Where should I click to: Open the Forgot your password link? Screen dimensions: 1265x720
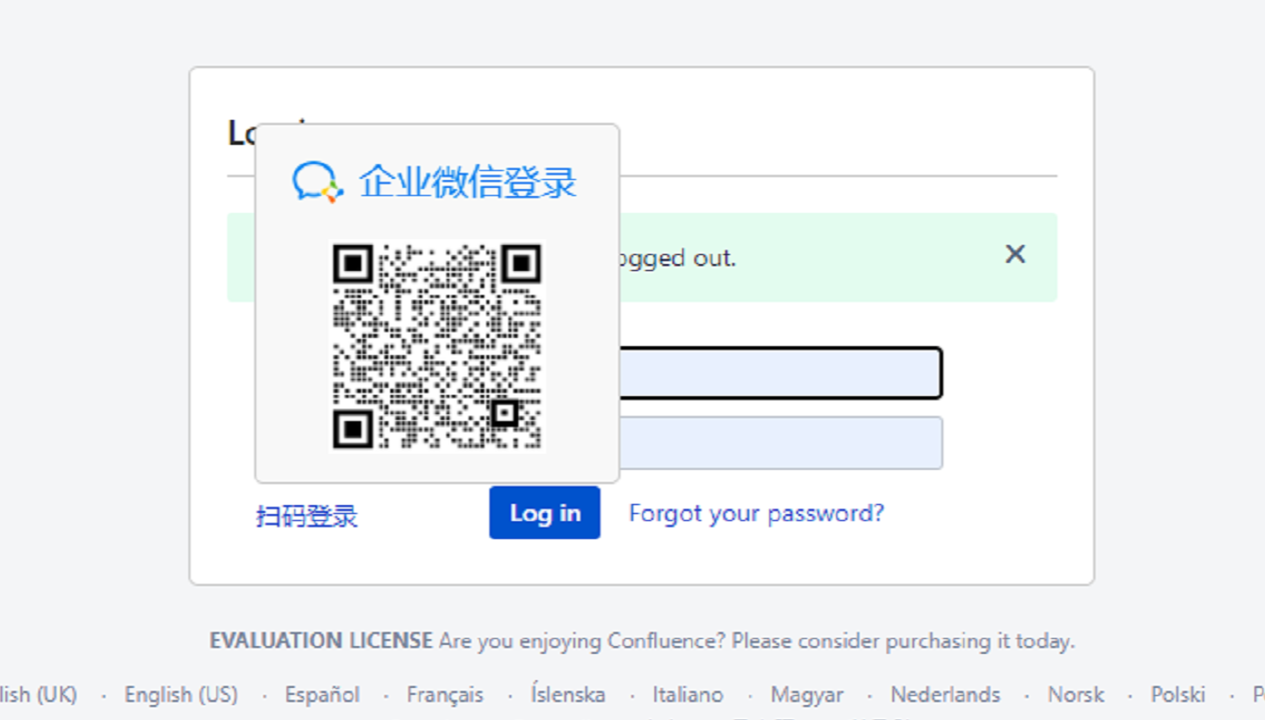(x=756, y=513)
